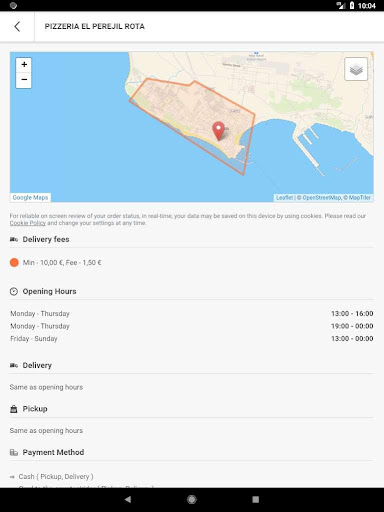
Task: Click inside the orange delivery area polygon
Action: tap(187, 110)
